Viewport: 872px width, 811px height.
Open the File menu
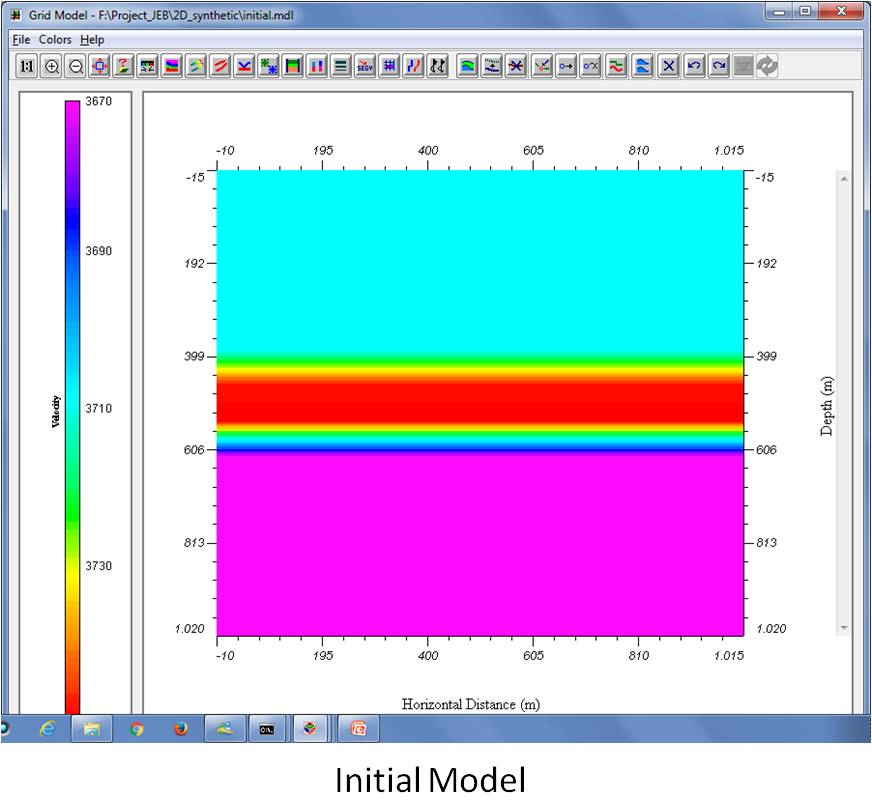tap(19, 39)
